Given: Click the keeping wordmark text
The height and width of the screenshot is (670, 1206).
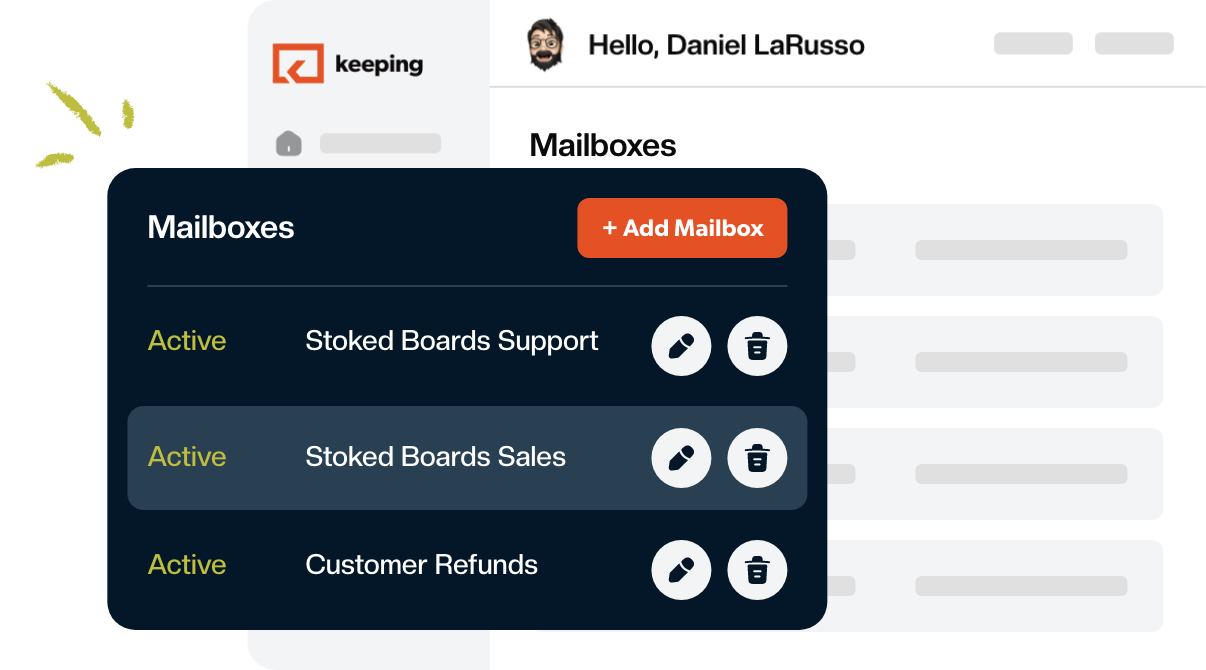Looking at the screenshot, I should [379, 65].
